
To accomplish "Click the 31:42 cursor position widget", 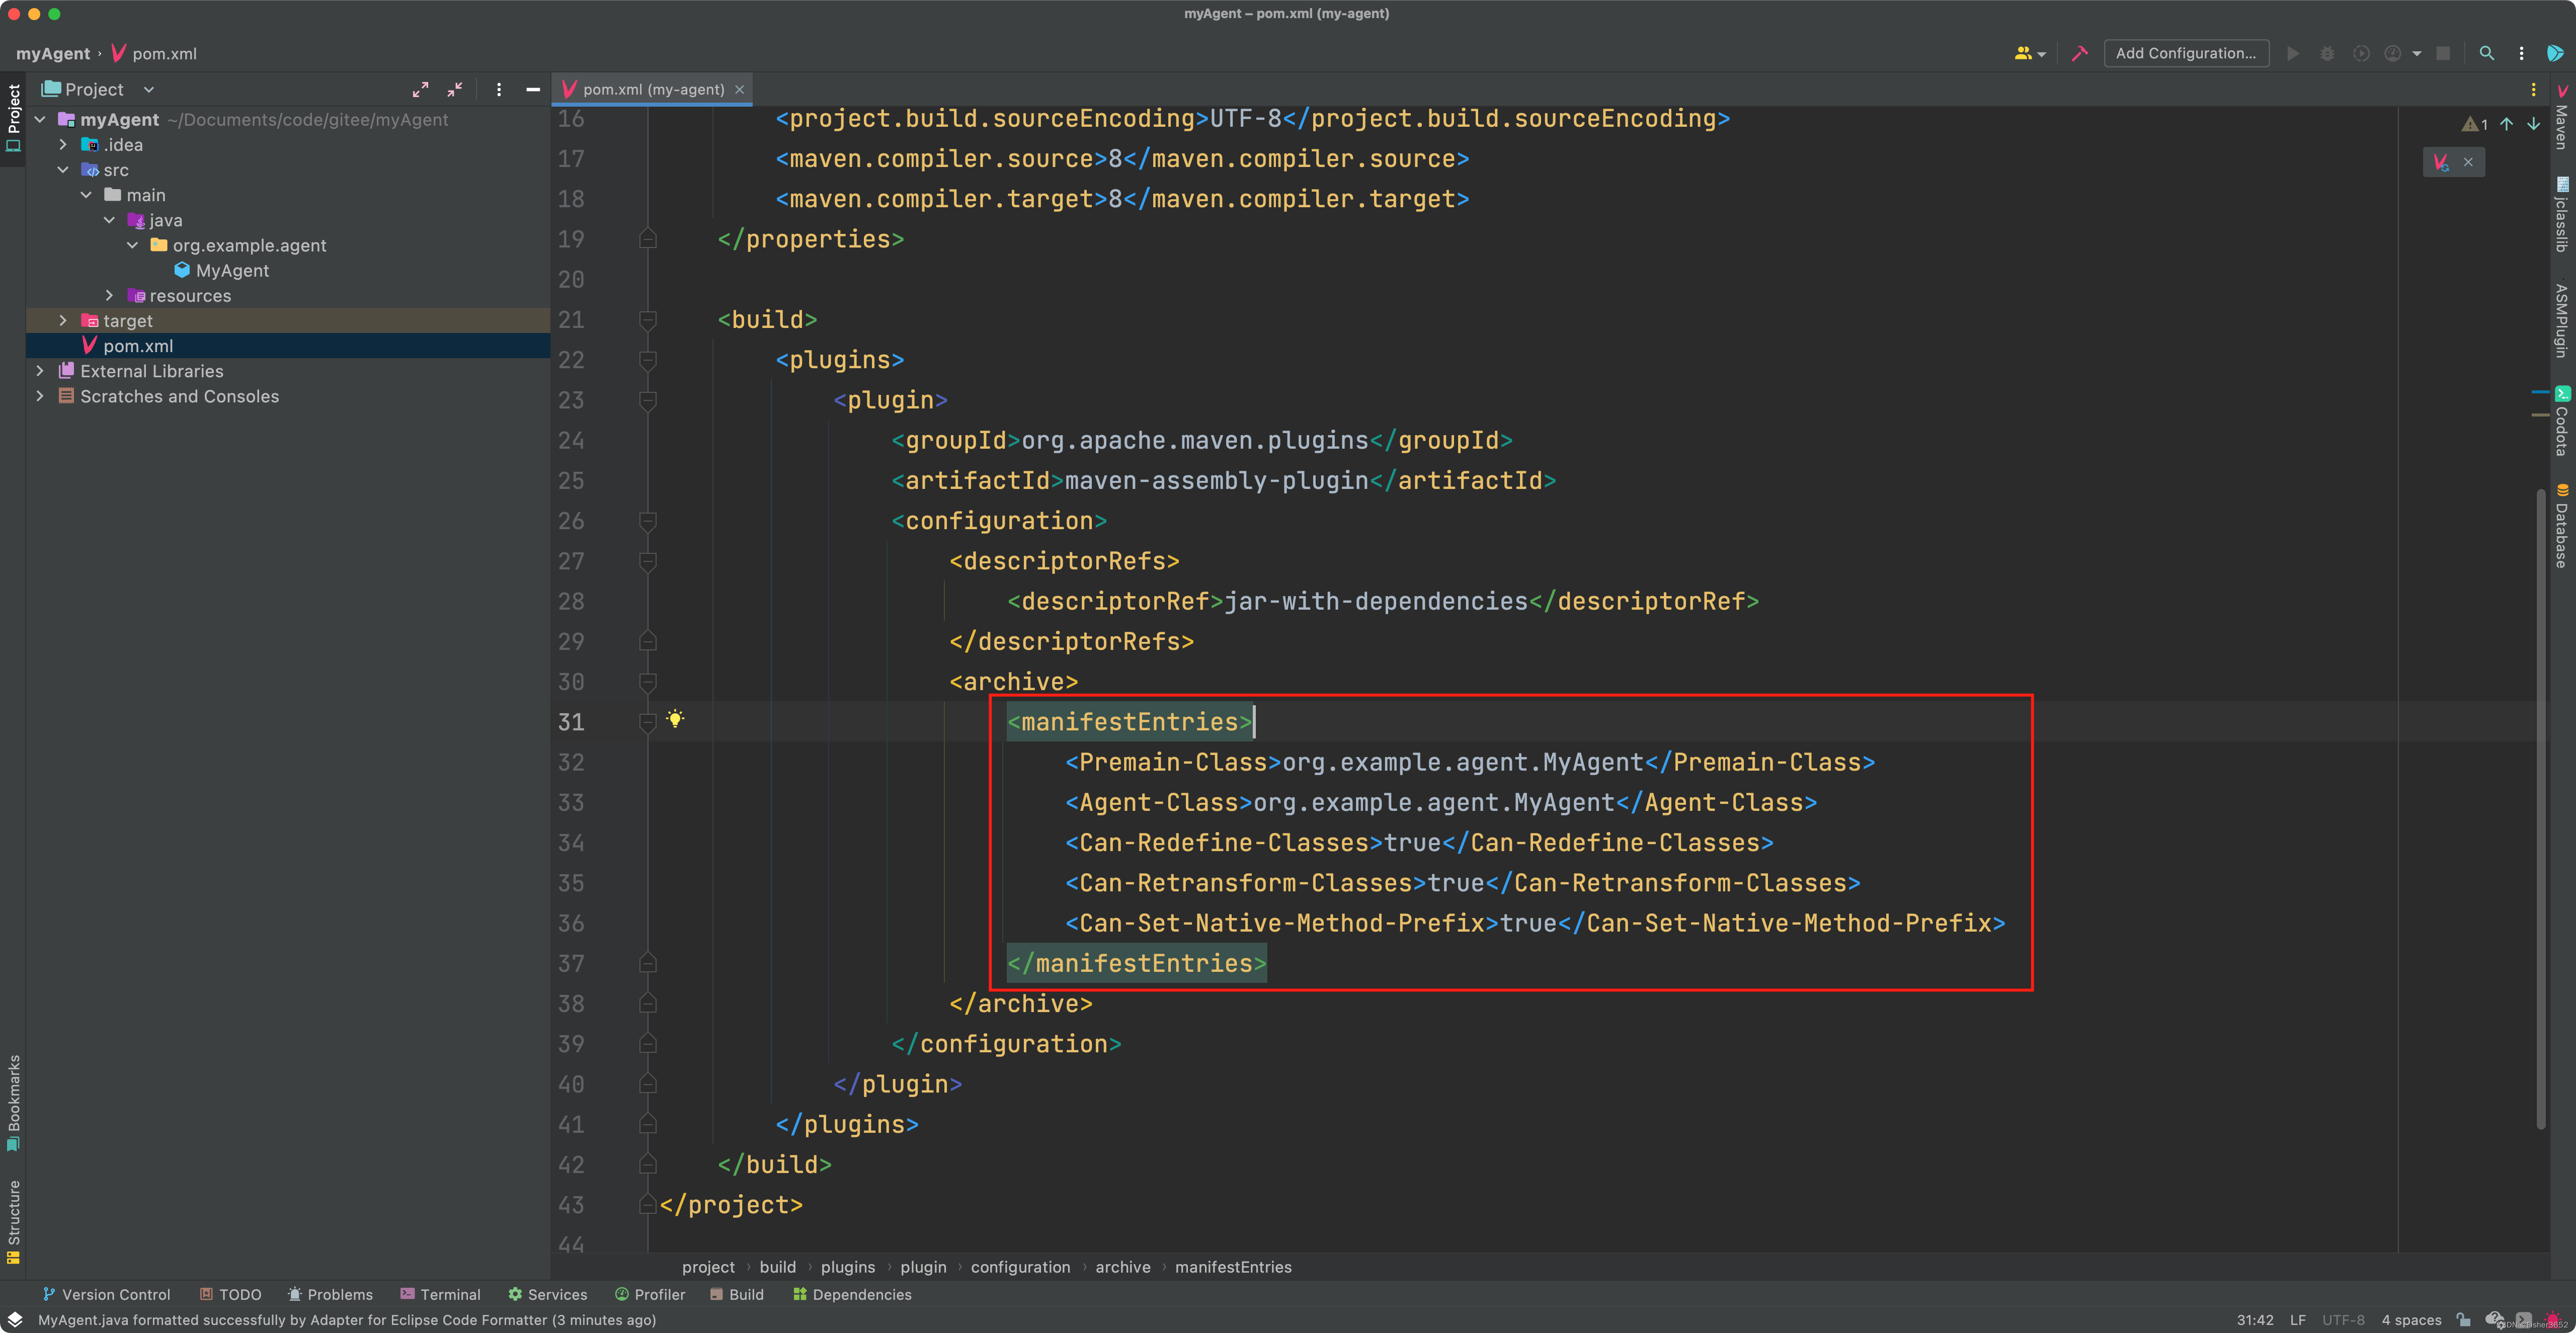I will click(2255, 1320).
